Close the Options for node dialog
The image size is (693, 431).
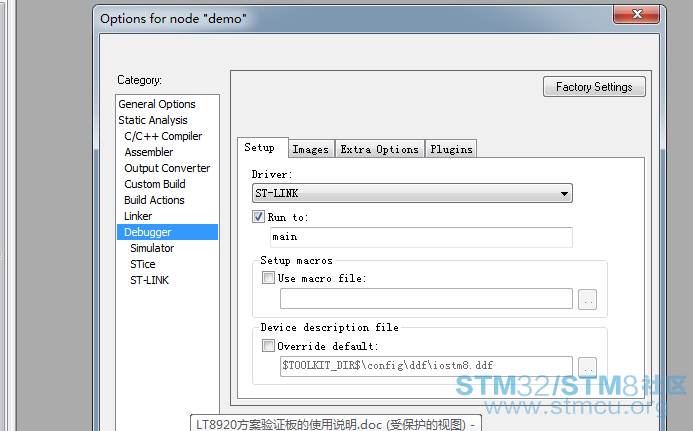(x=636, y=15)
